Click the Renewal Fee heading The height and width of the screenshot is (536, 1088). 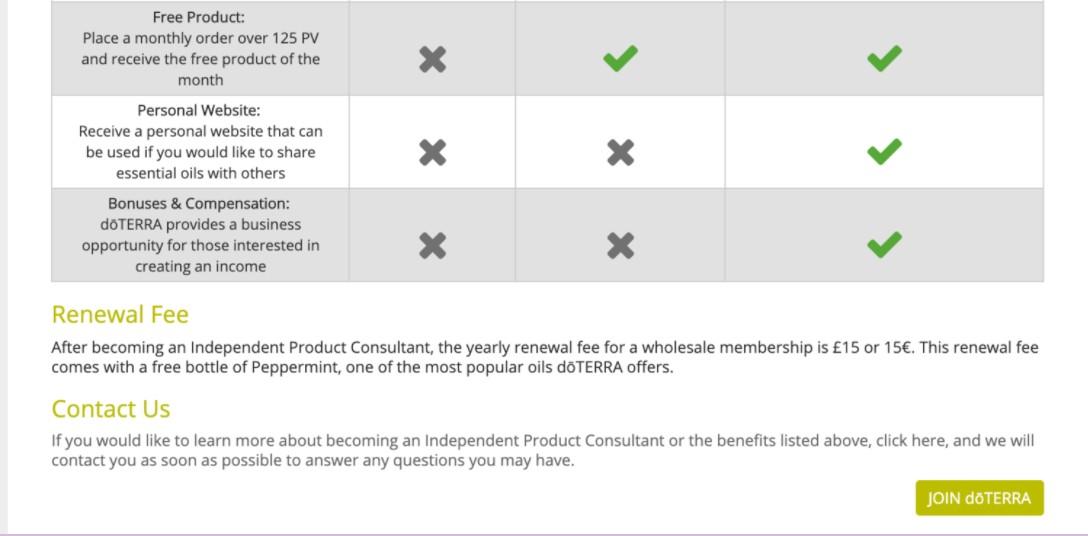coord(120,315)
